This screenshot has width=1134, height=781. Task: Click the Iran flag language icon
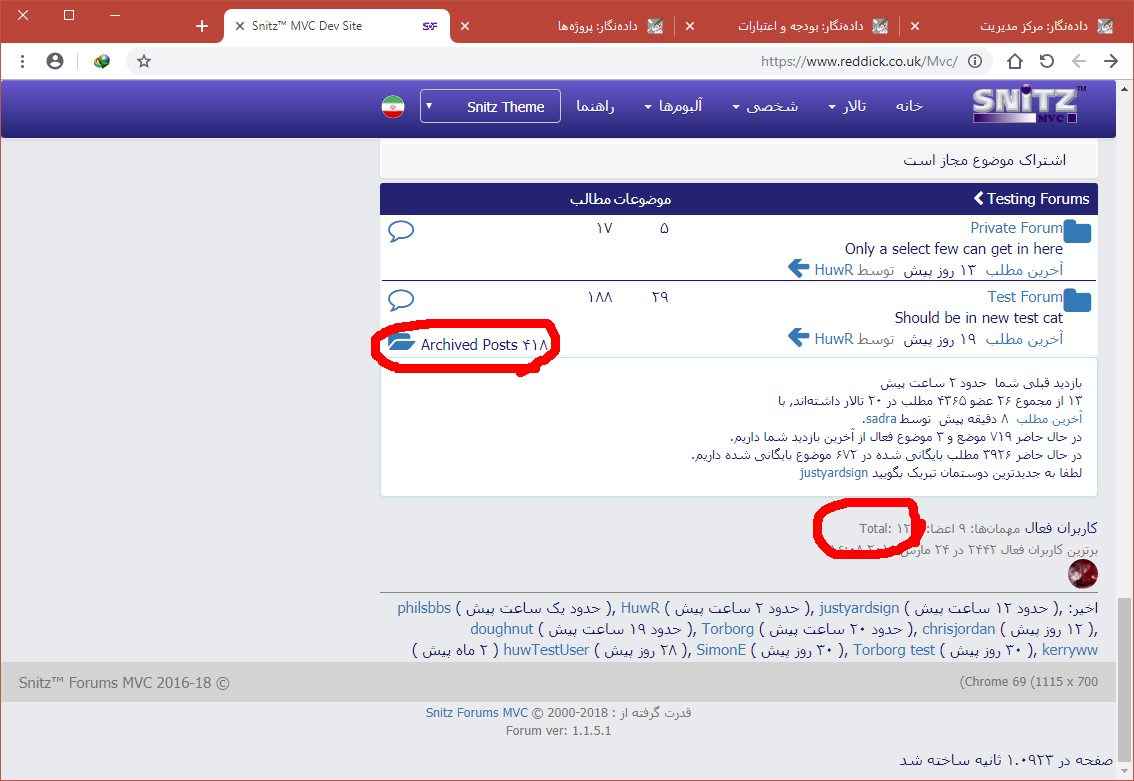pyautogui.click(x=392, y=107)
